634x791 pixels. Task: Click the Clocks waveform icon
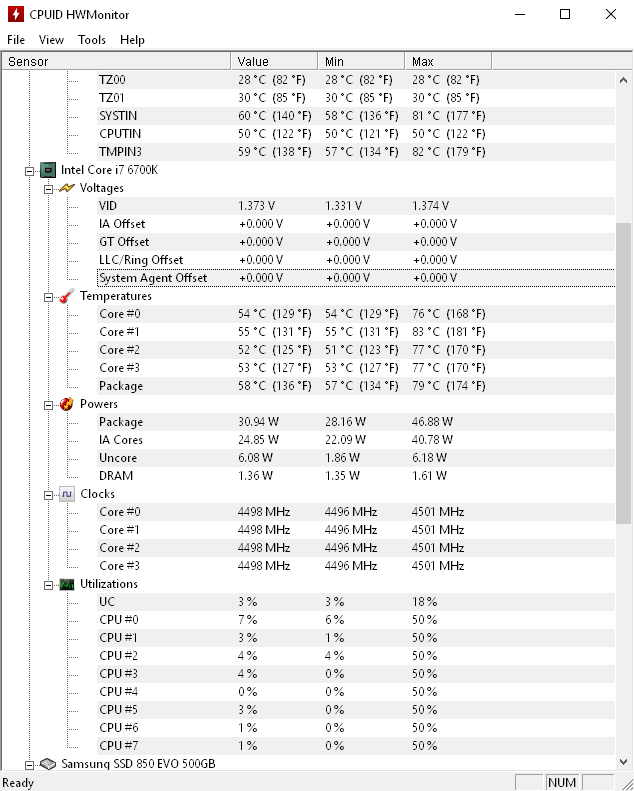coord(67,494)
